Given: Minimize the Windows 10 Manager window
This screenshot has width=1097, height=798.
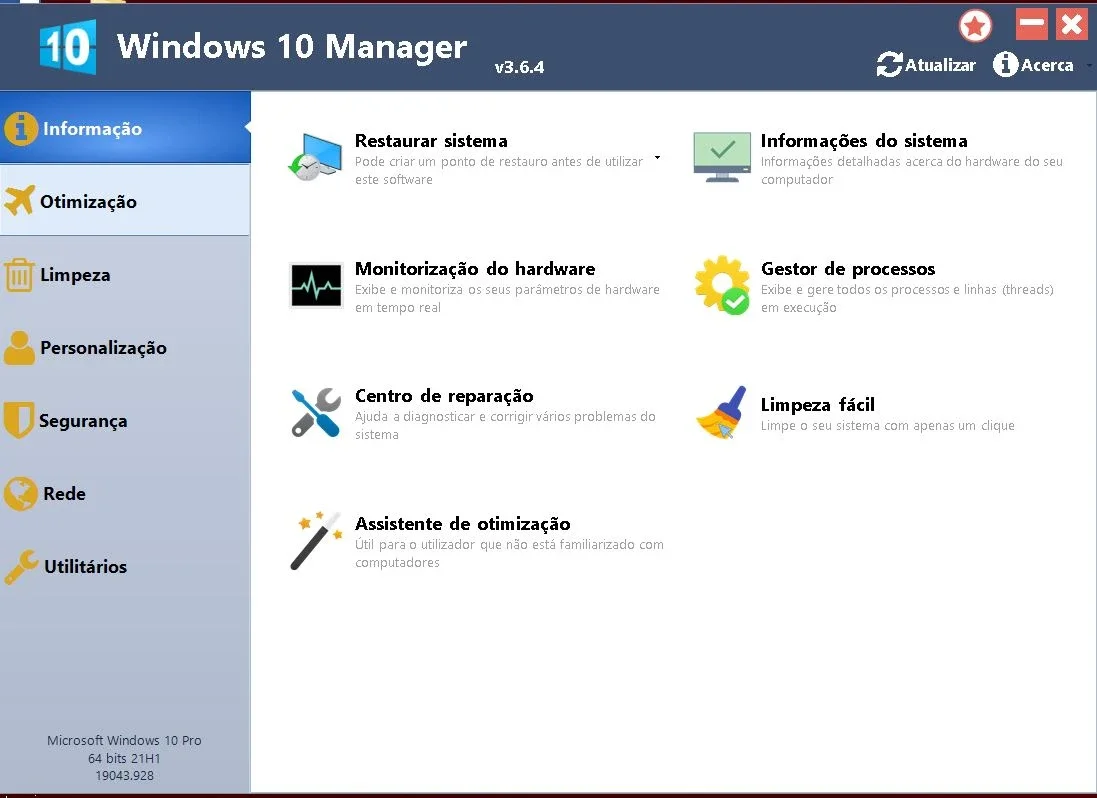Looking at the screenshot, I should (x=1032, y=24).
